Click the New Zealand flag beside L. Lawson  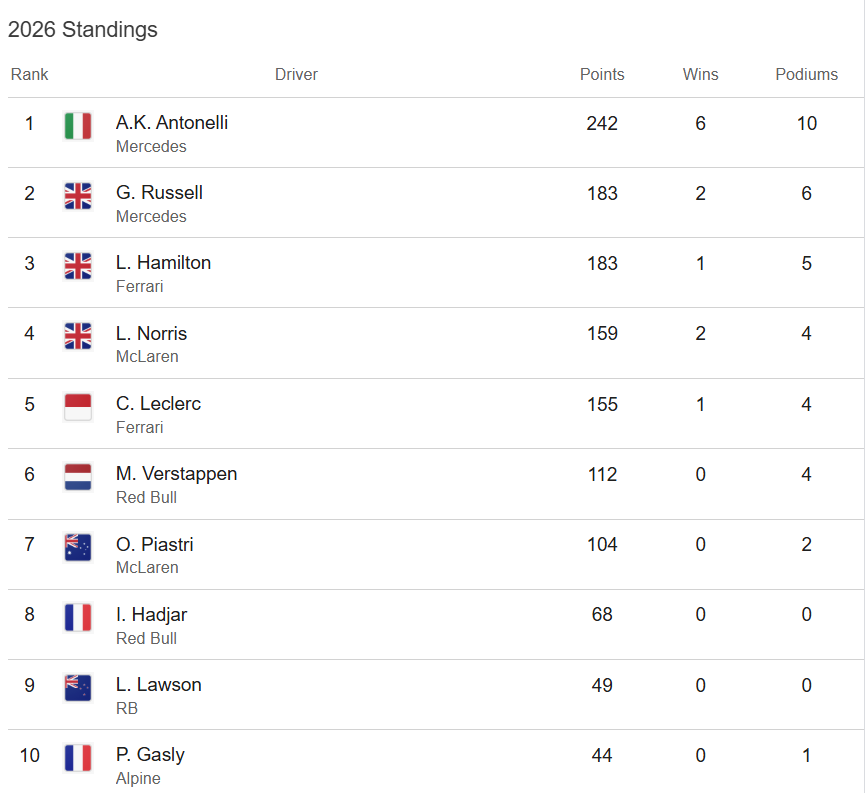click(x=78, y=688)
